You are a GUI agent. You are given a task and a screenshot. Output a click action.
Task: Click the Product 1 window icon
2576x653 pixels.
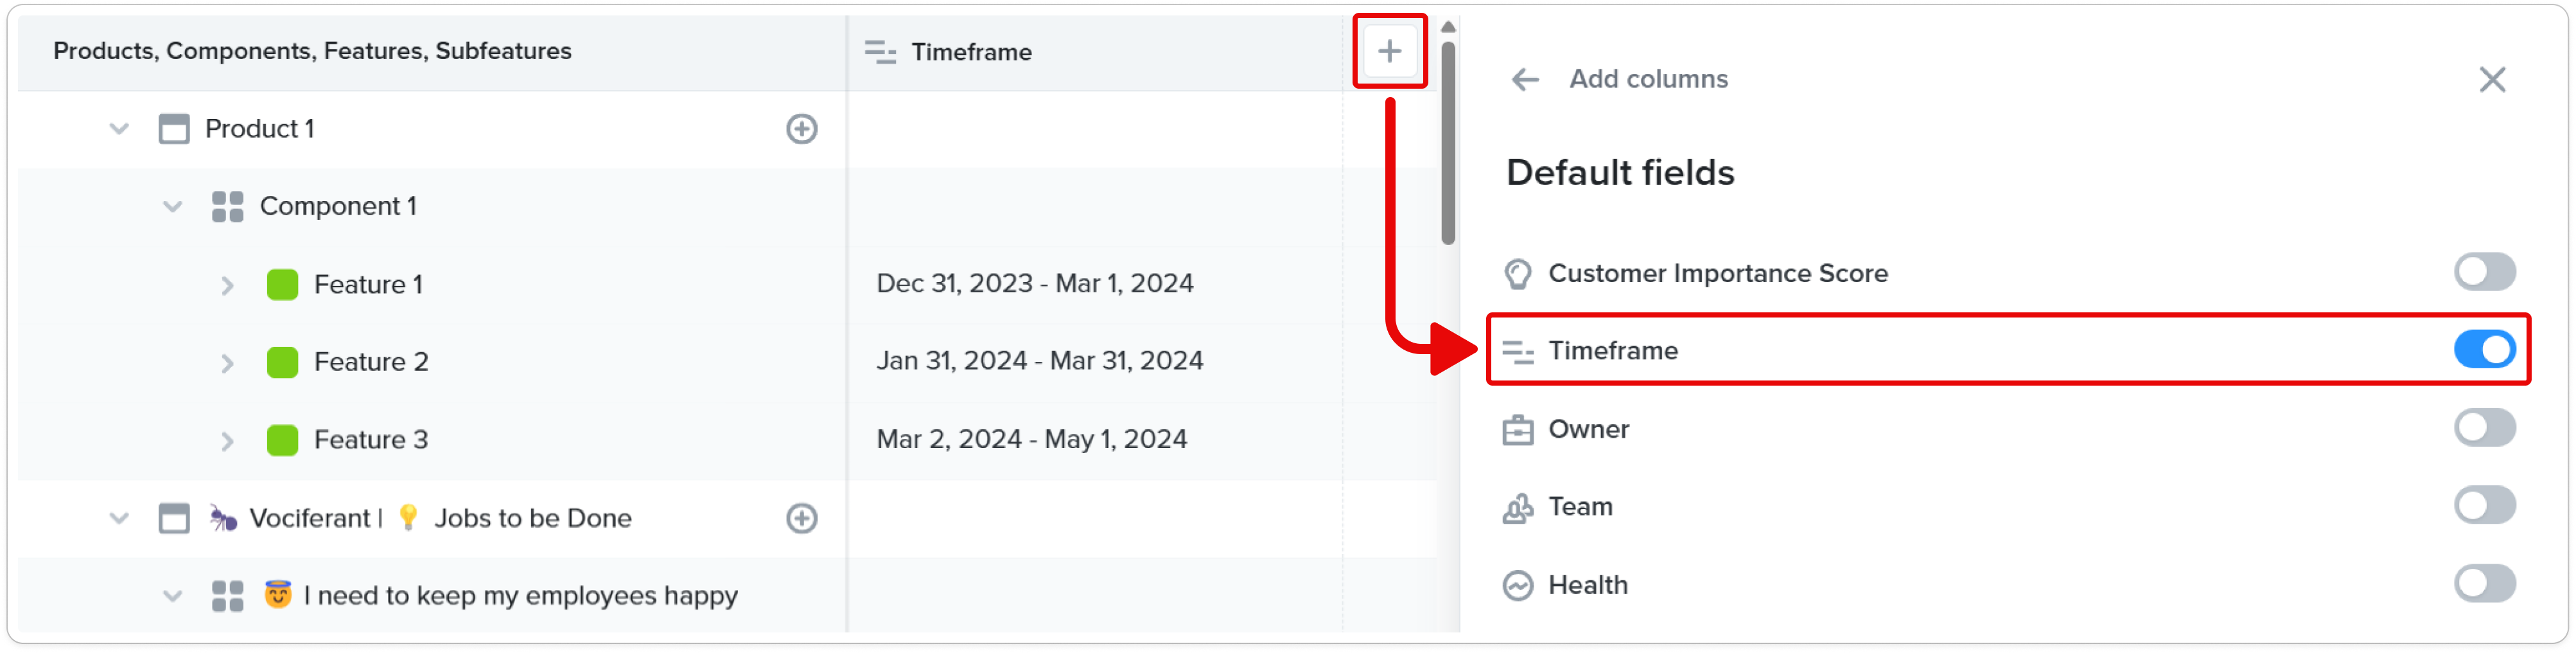174,129
